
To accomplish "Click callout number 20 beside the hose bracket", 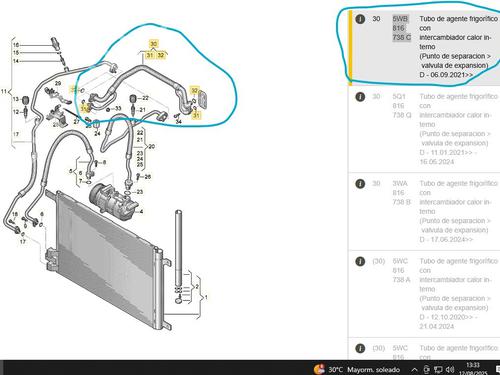I will 152,146.
